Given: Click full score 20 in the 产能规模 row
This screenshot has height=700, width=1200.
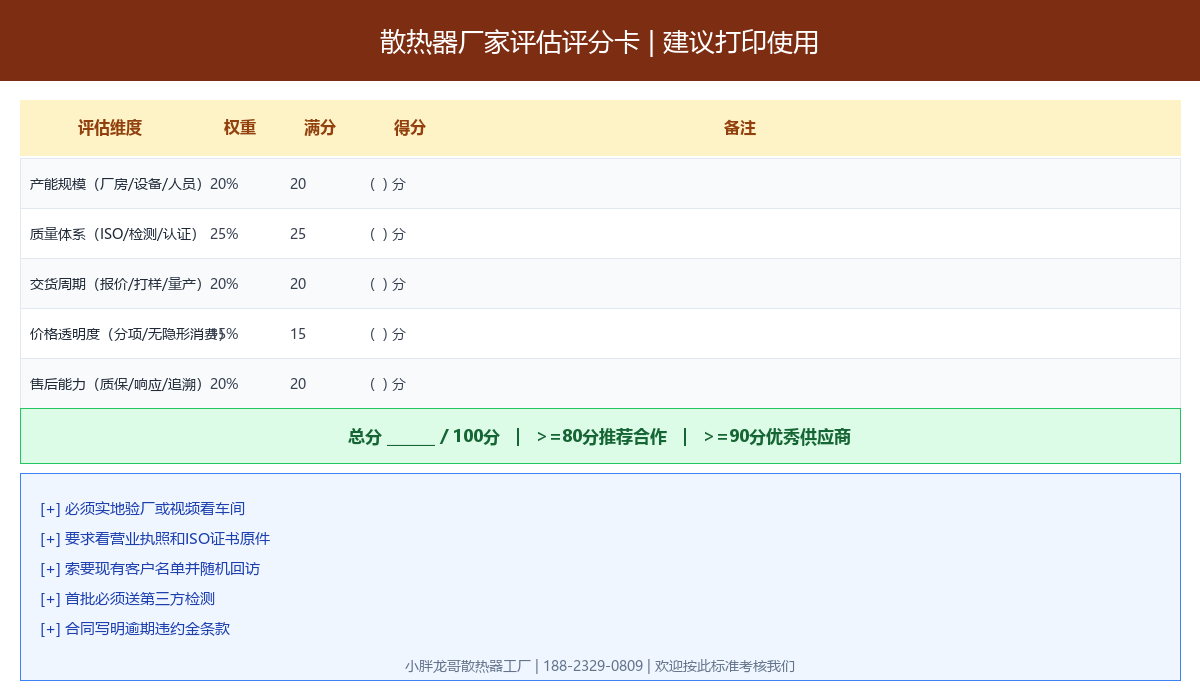Looking at the screenshot, I should 298,184.
